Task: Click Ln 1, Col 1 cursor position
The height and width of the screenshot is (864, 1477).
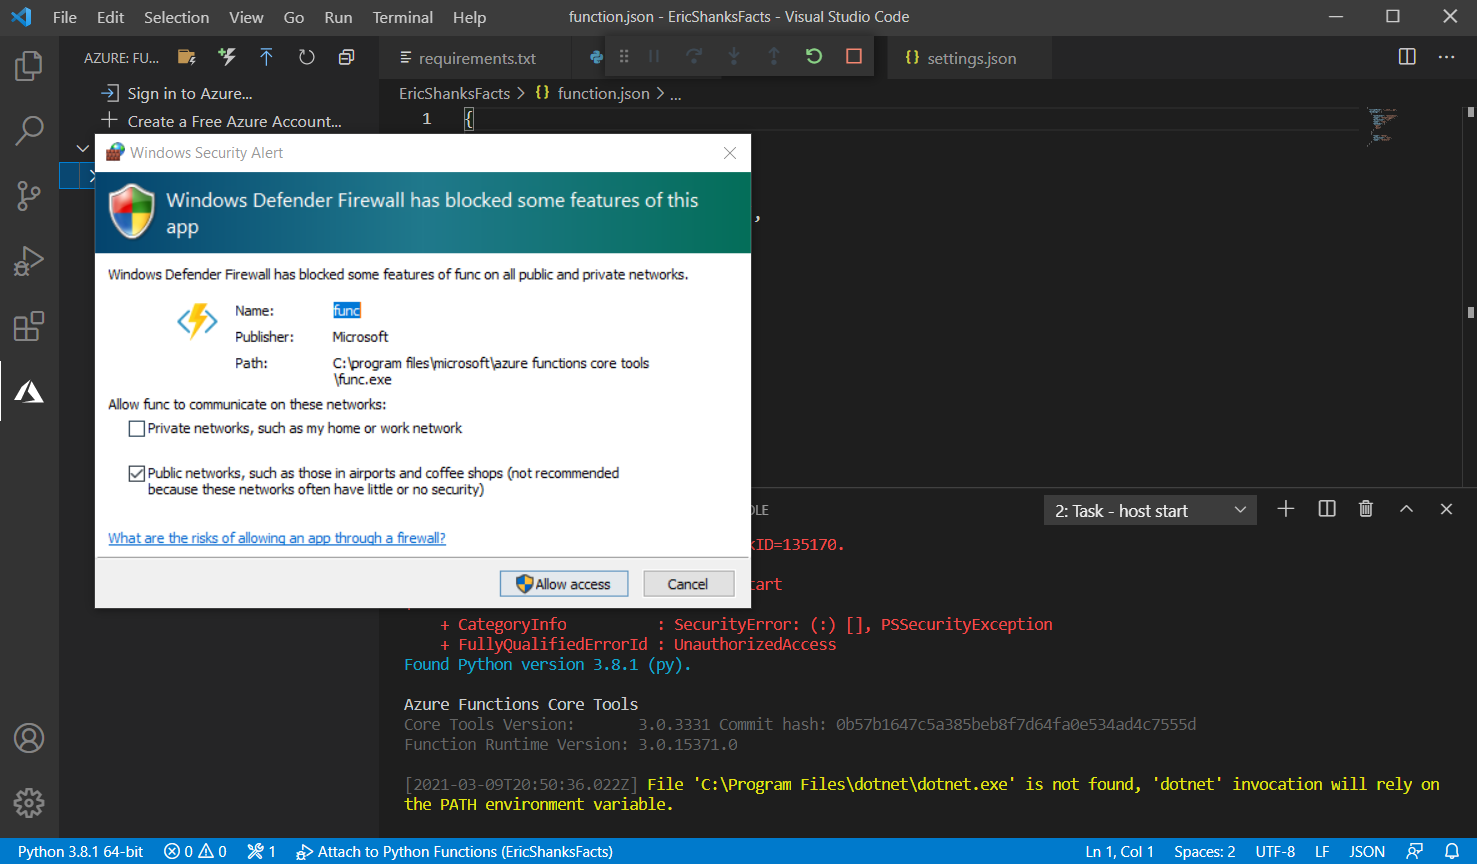Action: coord(1120,851)
